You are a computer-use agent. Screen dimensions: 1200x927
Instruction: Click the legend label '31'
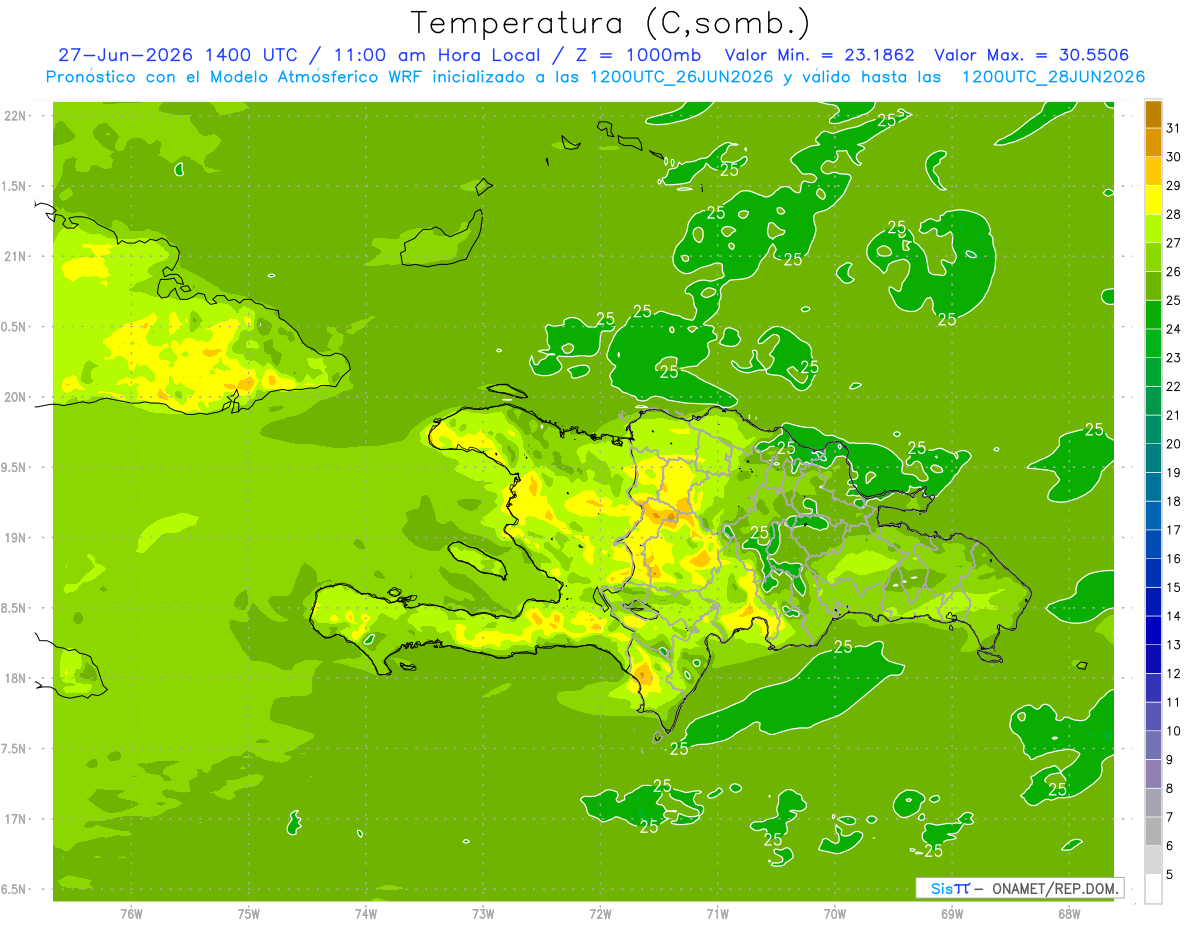(x=1174, y=128)
